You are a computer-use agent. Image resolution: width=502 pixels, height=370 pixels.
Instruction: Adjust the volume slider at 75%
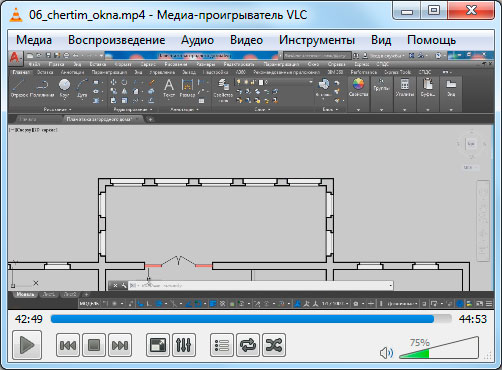tap(439, 348)
